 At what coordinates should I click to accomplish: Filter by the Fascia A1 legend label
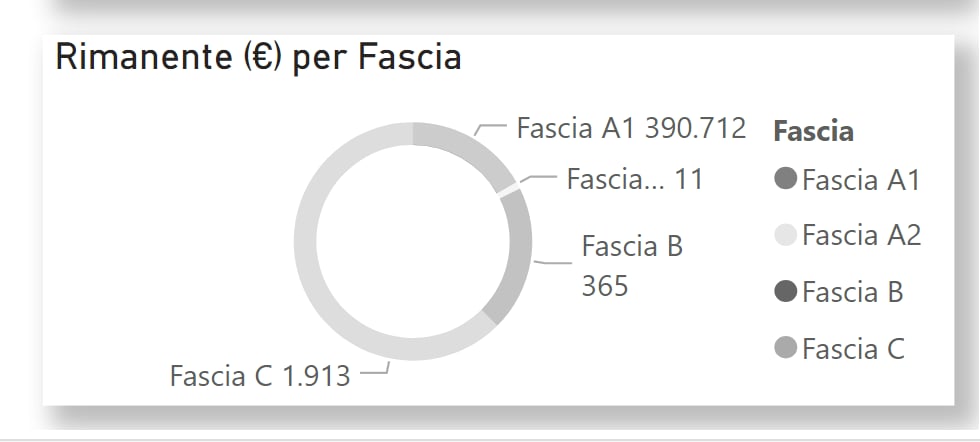(861, 180)
